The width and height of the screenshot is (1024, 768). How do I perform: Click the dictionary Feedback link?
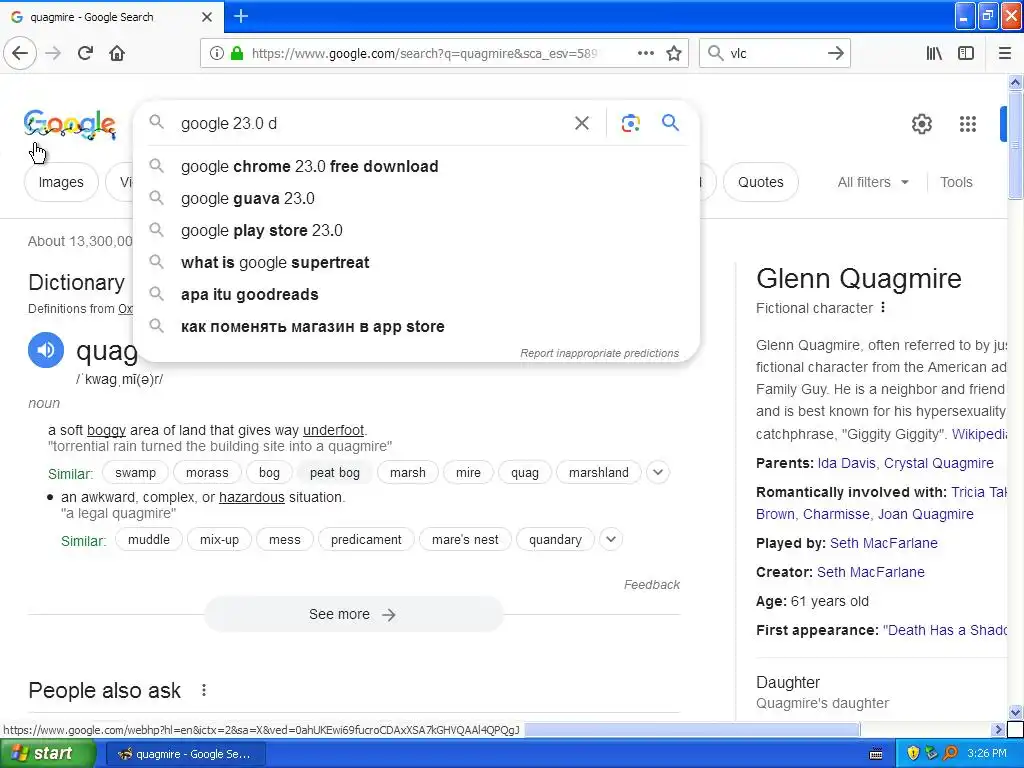[652, 584]
